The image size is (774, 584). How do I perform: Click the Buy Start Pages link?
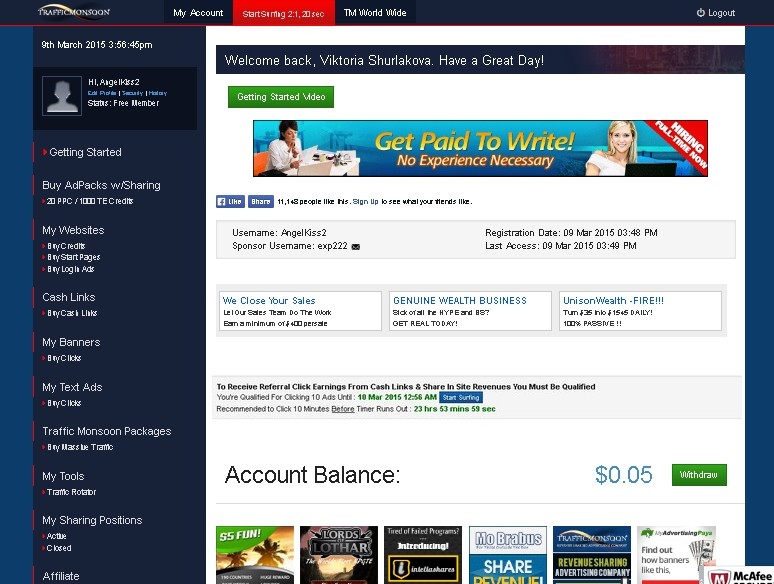(x=74, y=257)
